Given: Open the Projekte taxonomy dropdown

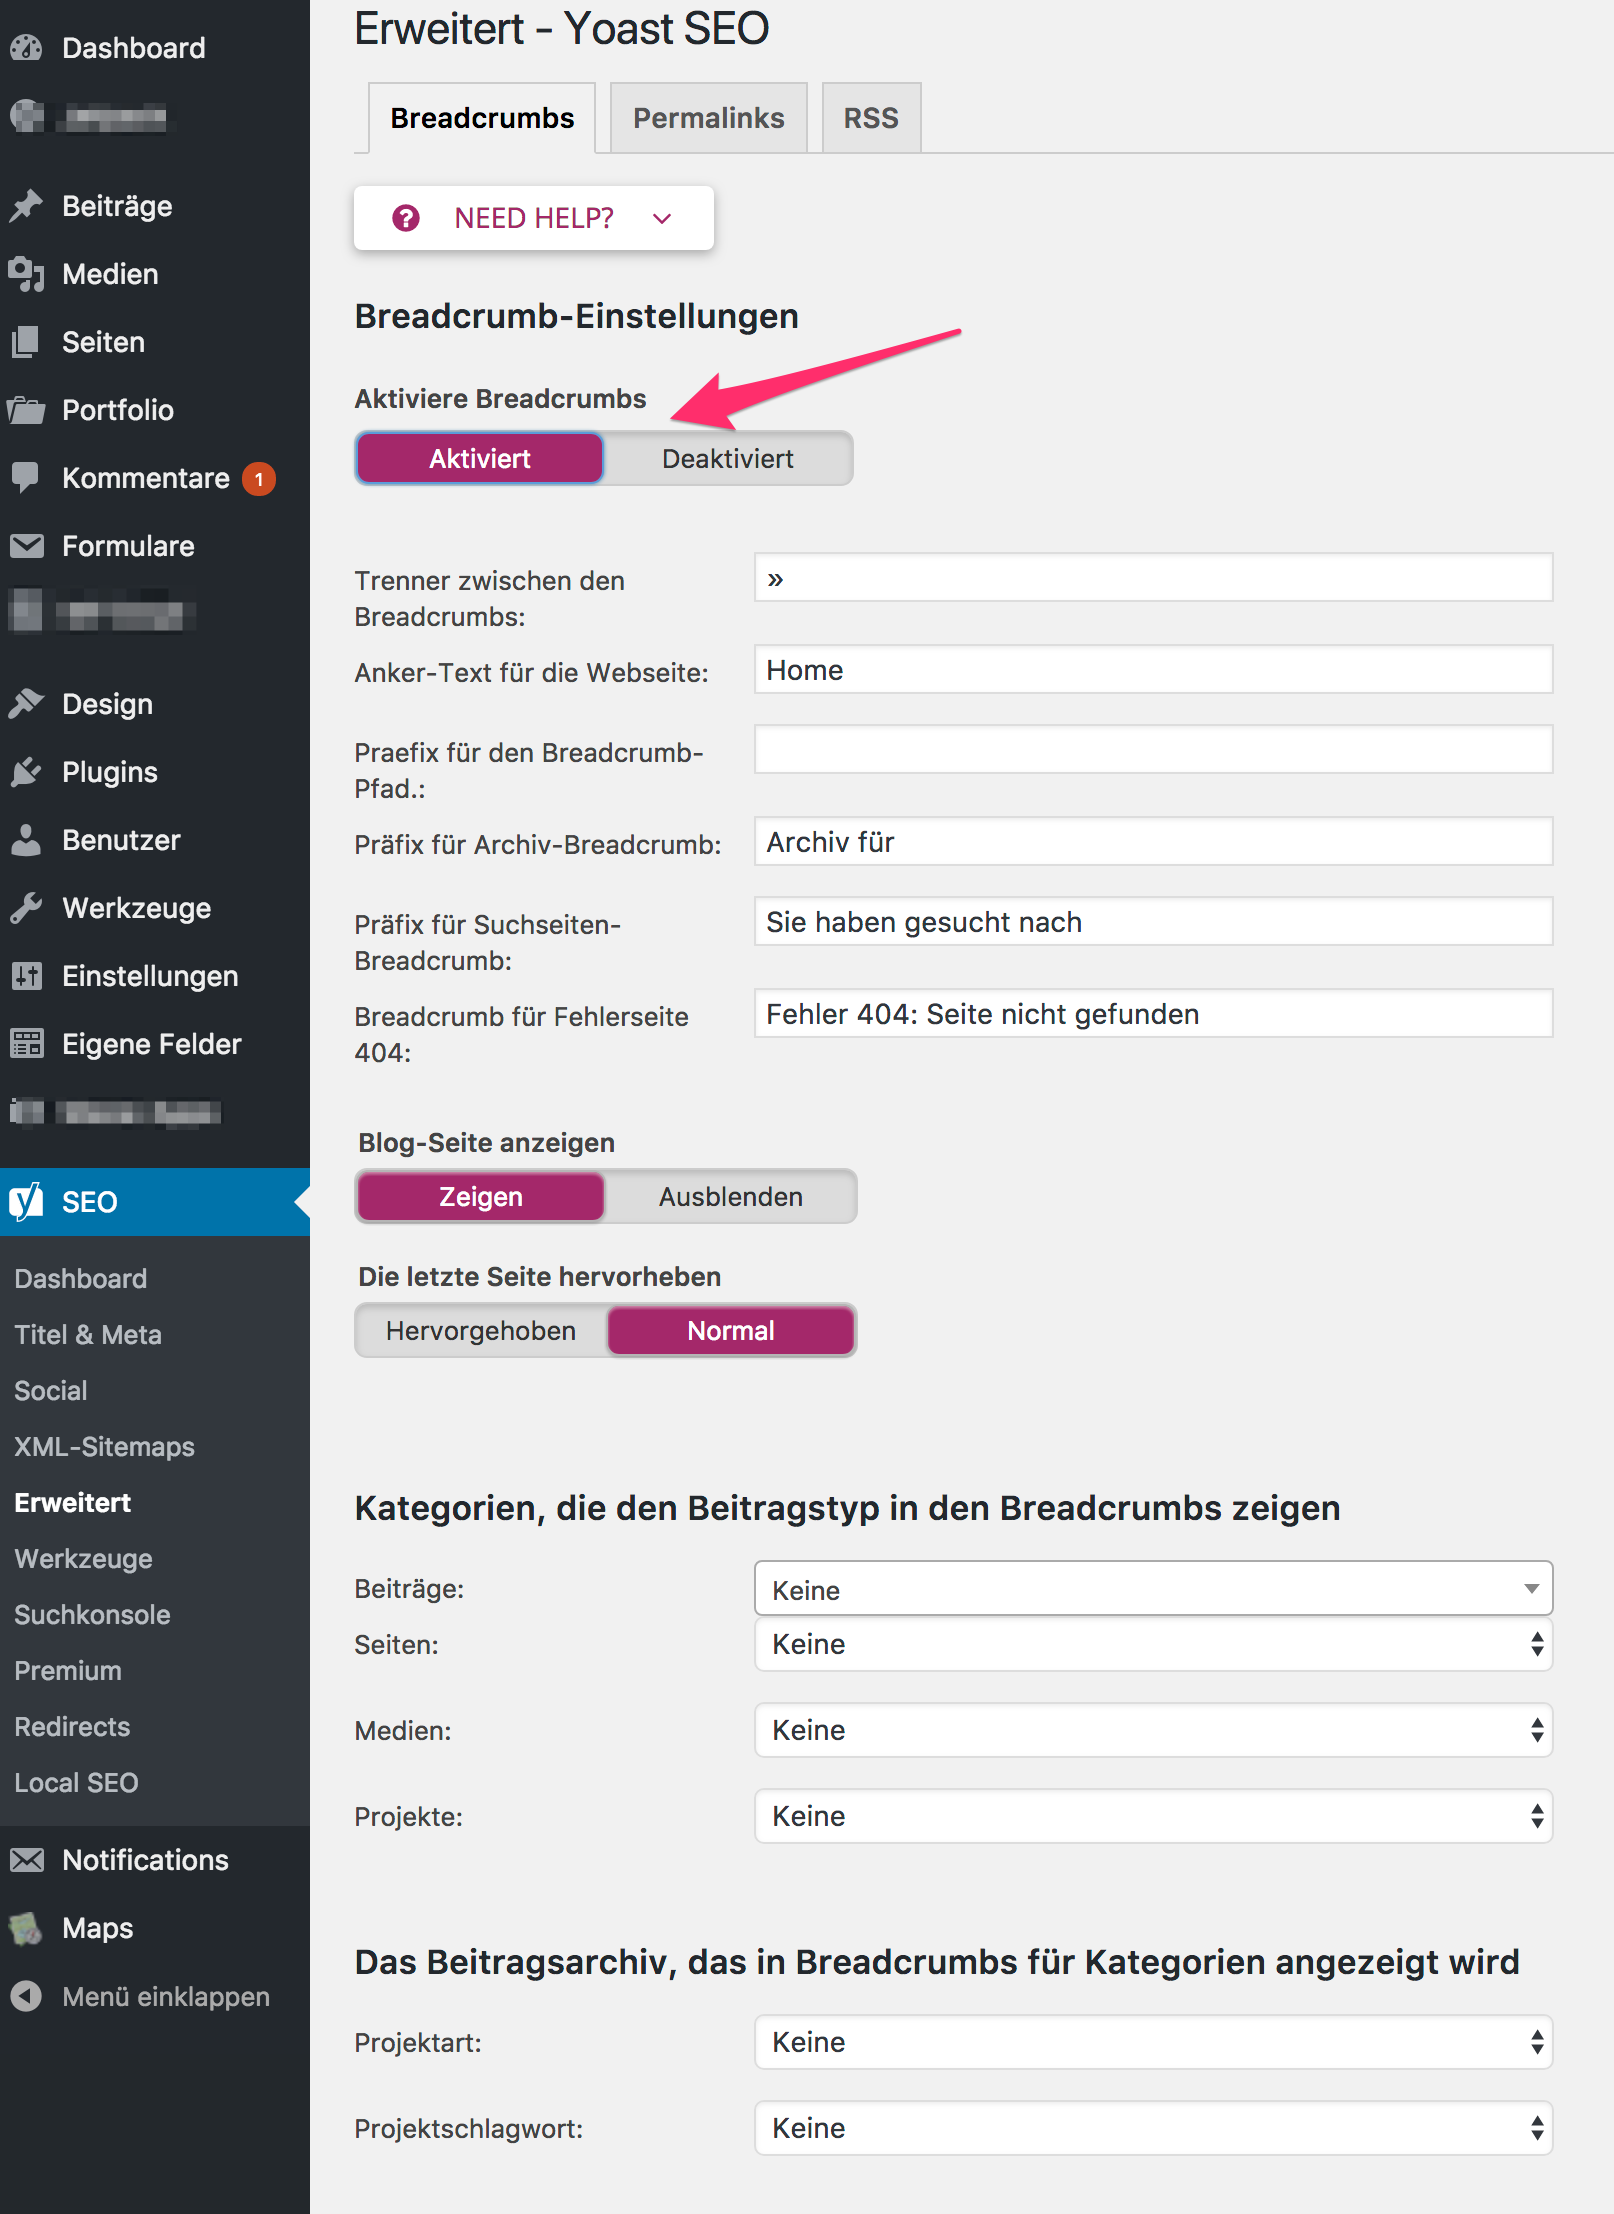Looking at the screenshot, I should tap(1152, 1816).
